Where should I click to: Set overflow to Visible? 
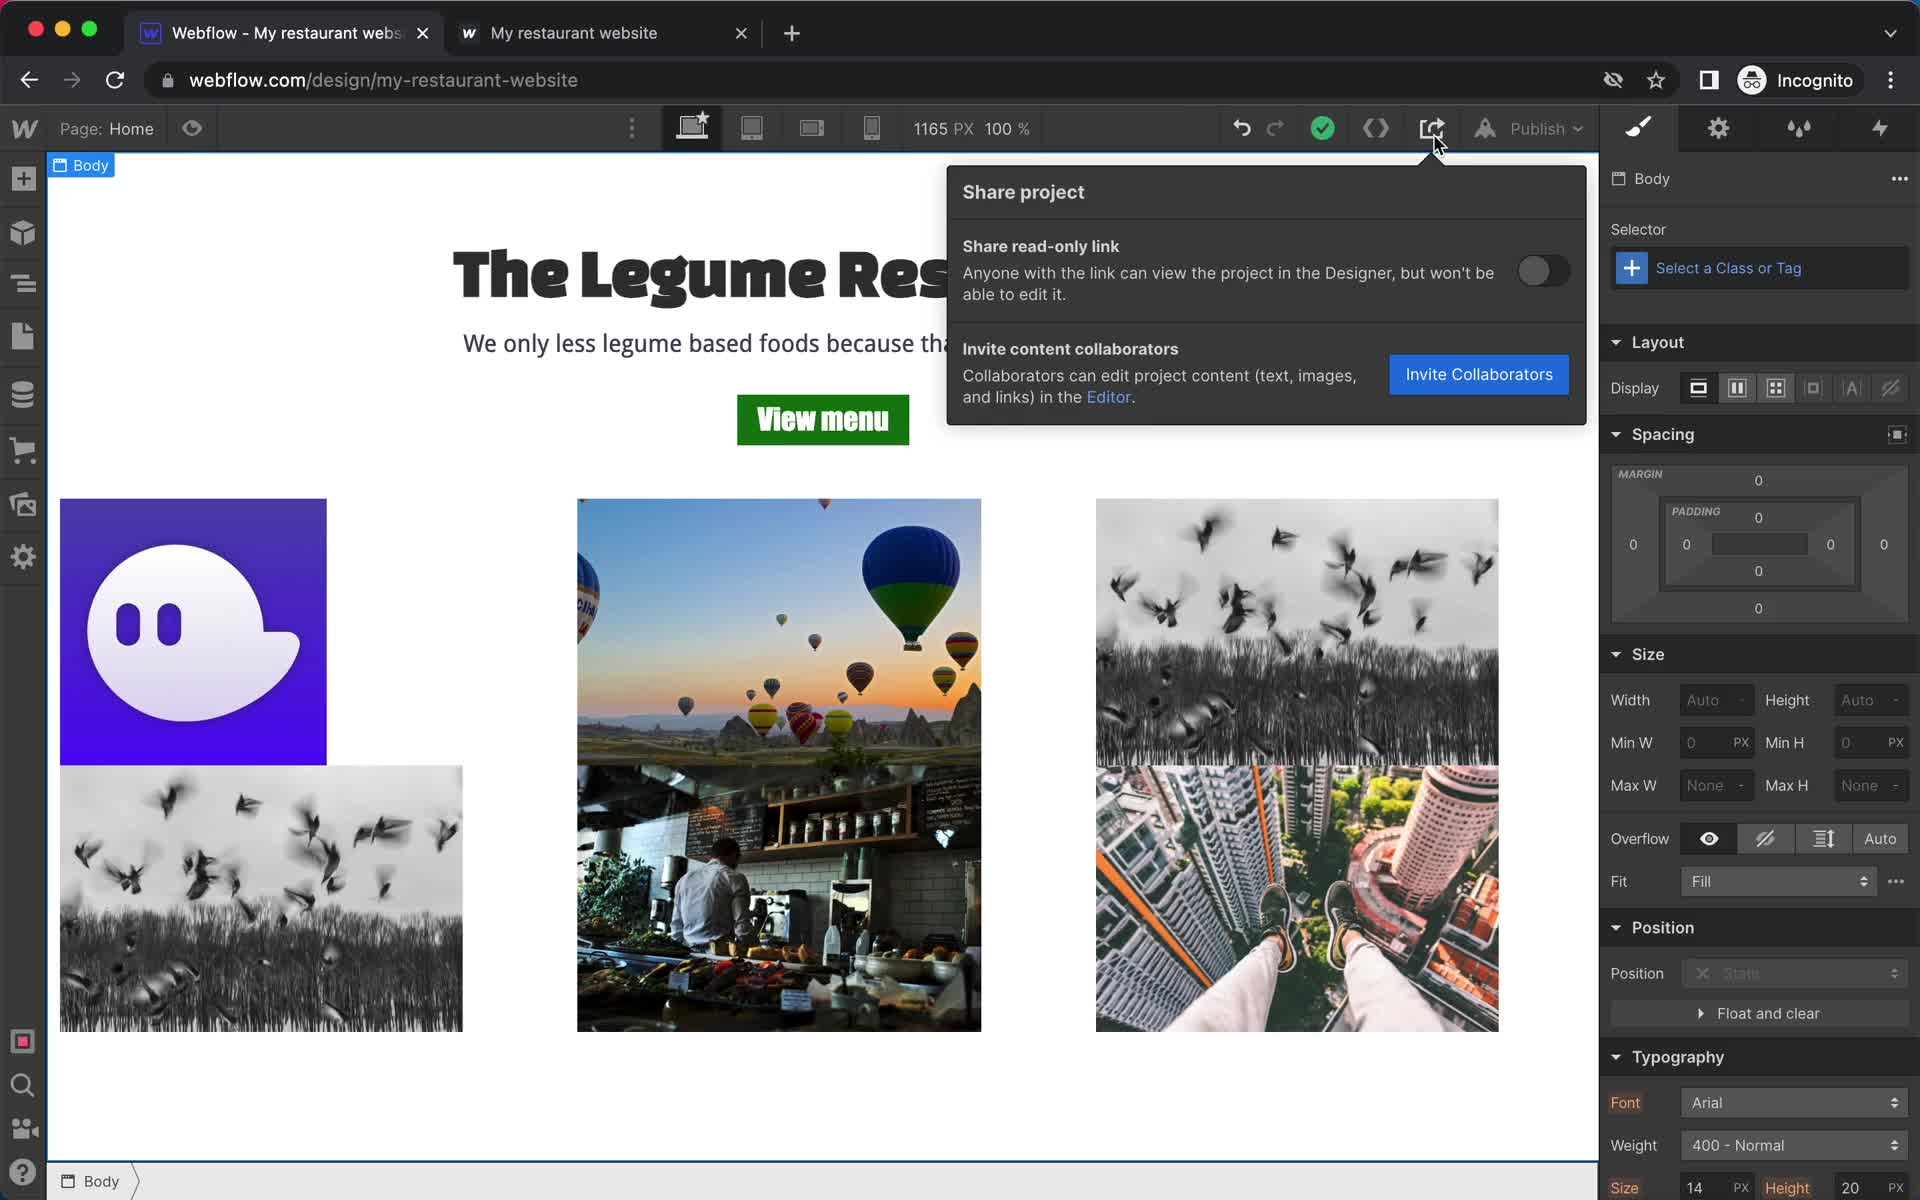click(1709, 839)
